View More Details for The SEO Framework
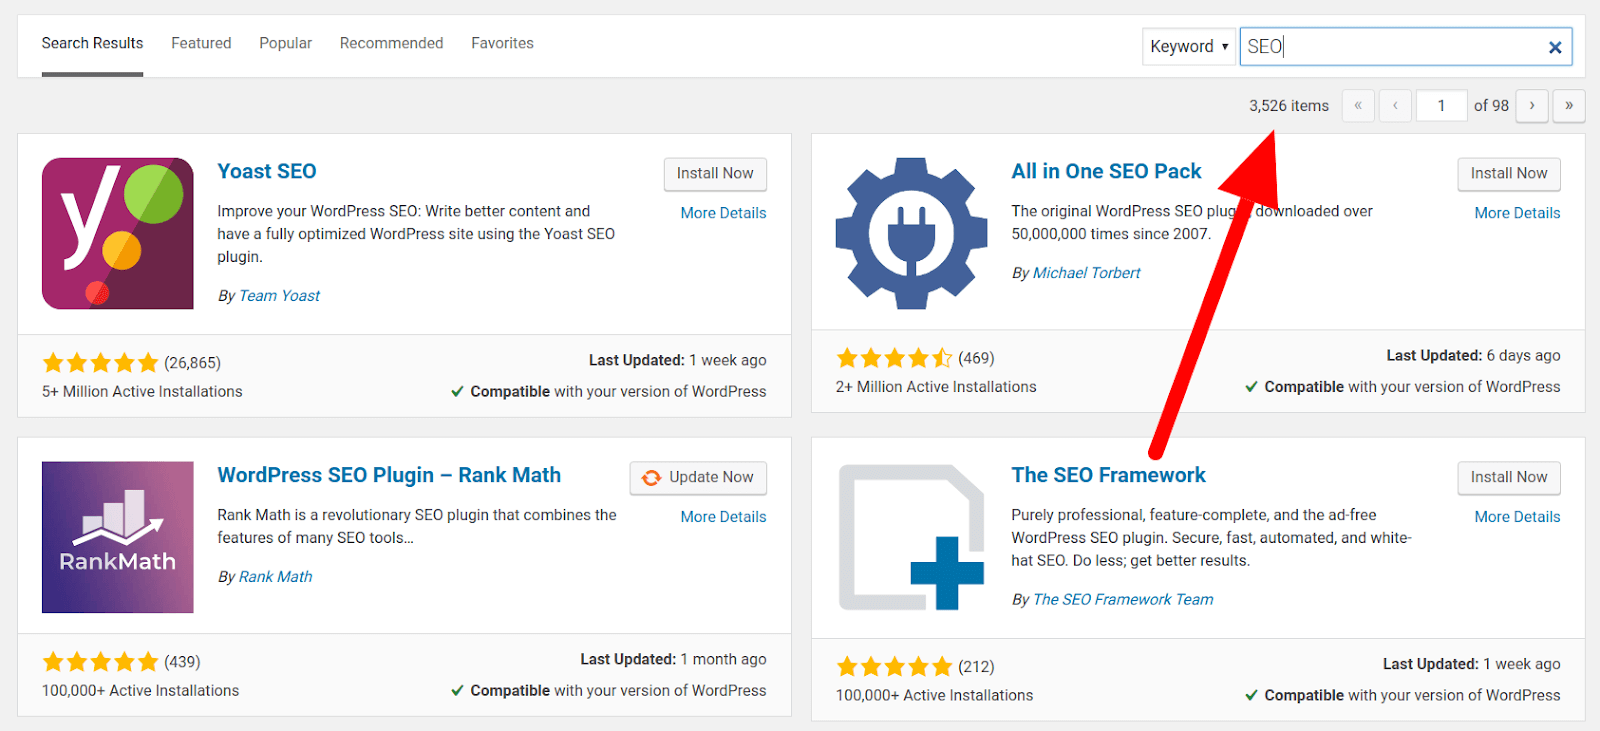Image resolution: width=1600 pixels, height=731 pixels. tap(1517, 517)
